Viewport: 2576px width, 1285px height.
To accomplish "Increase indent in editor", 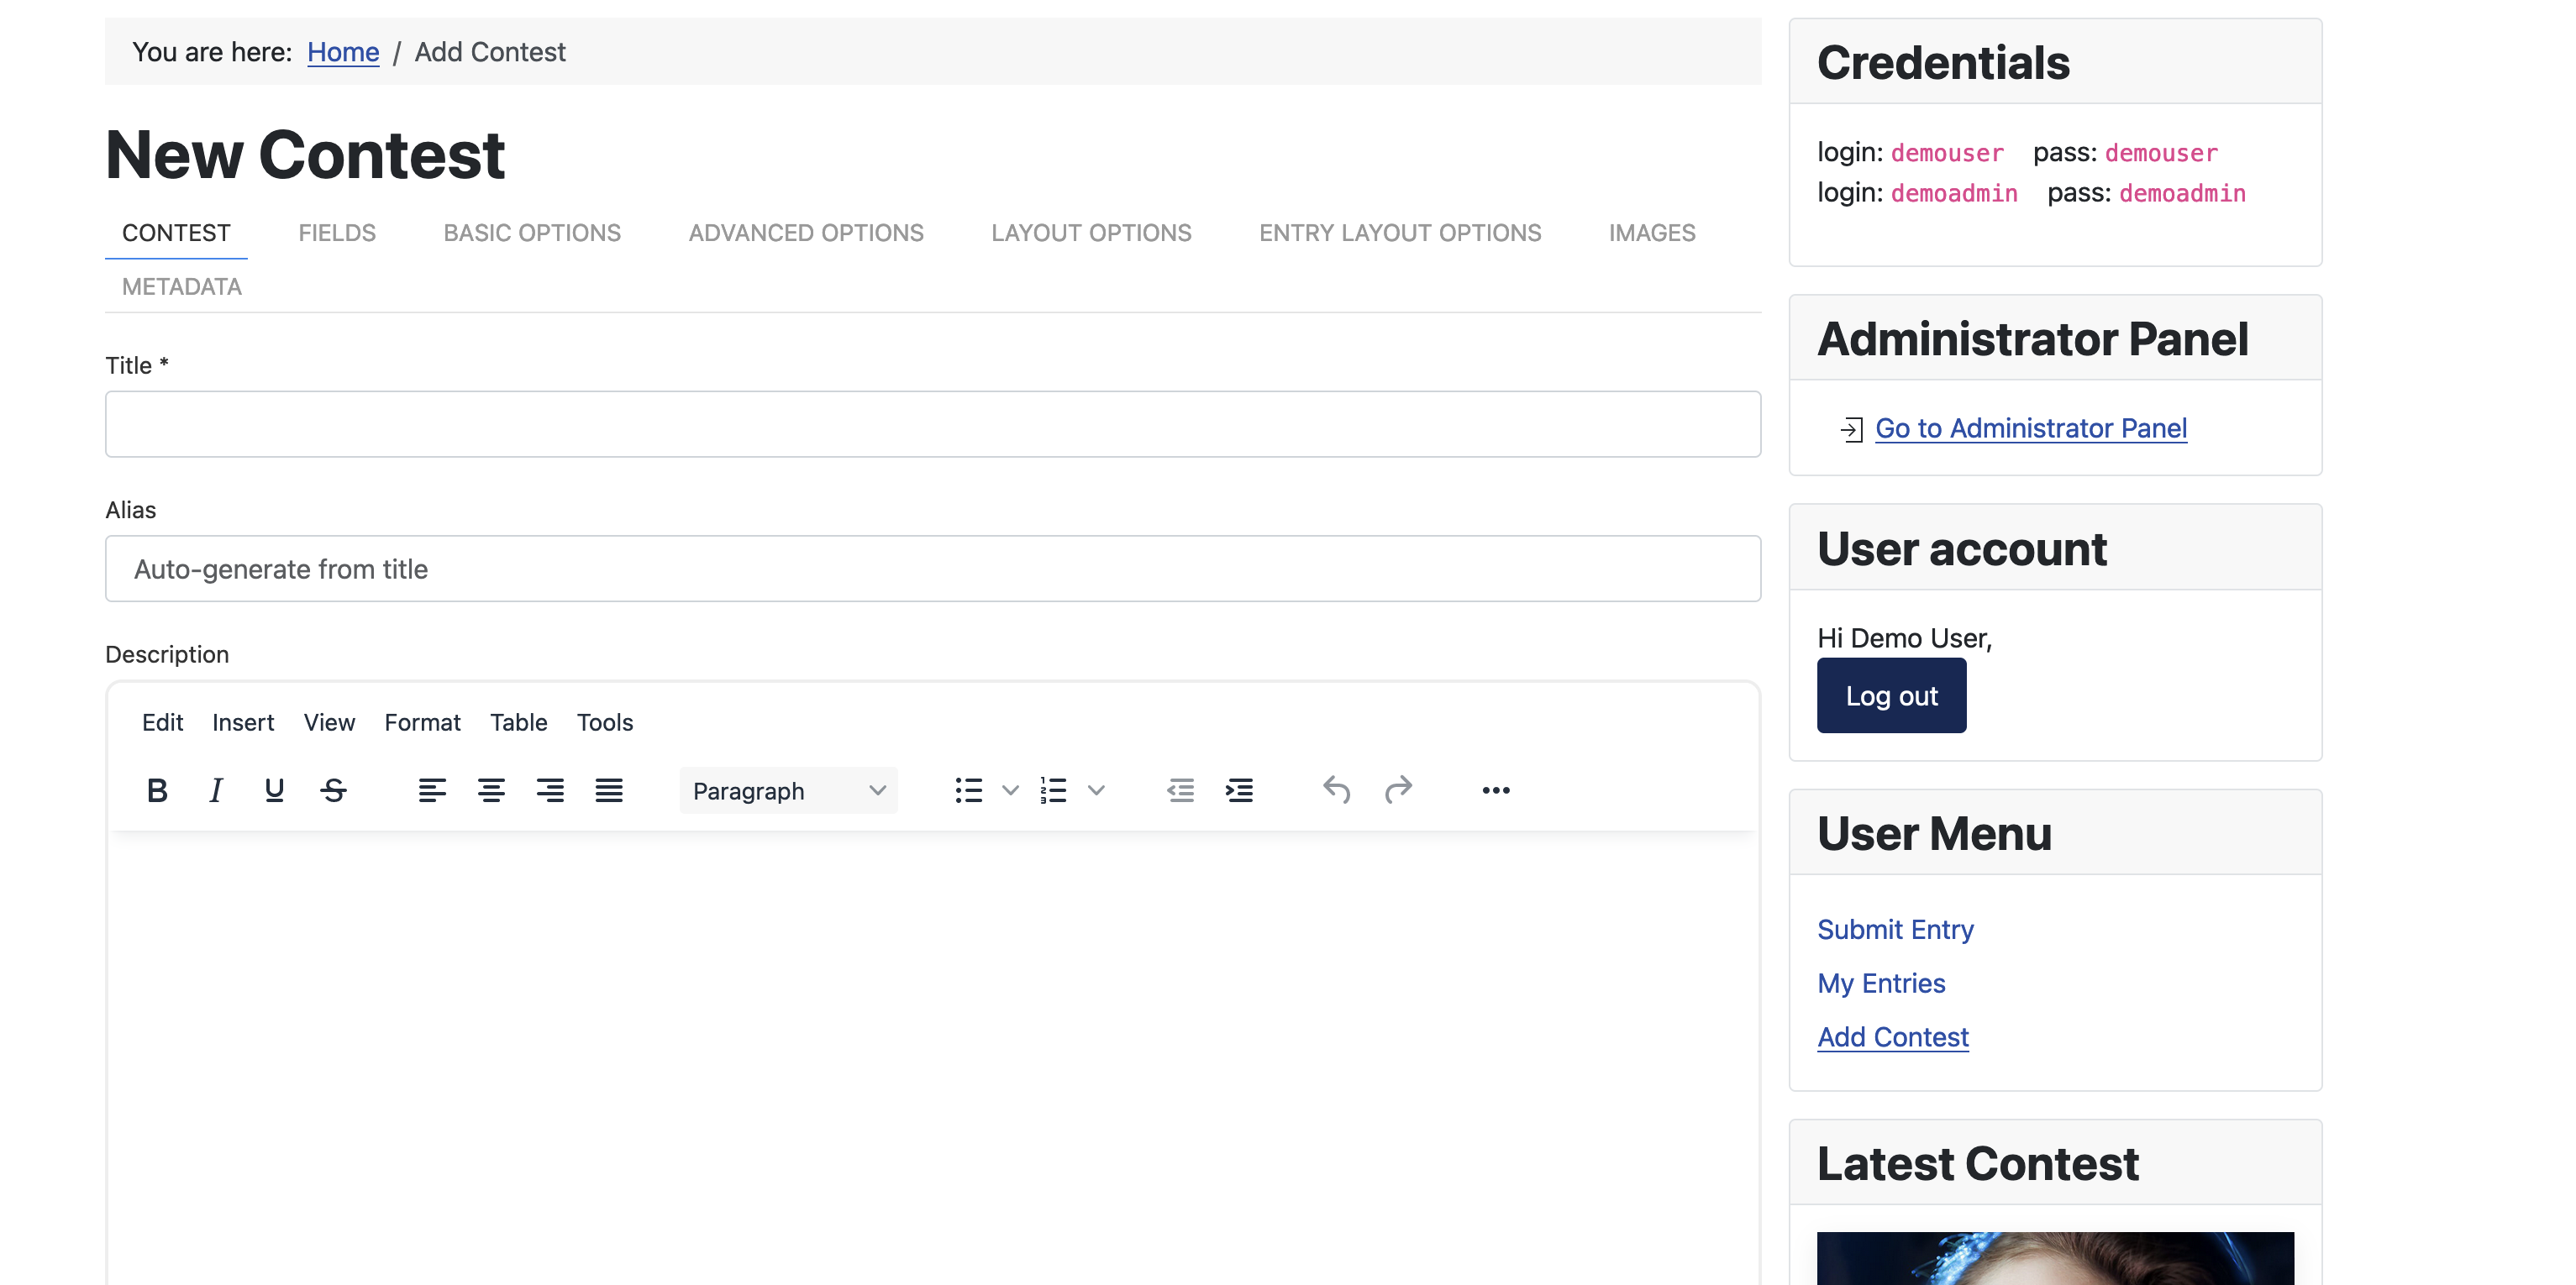I will point(1240,790).
